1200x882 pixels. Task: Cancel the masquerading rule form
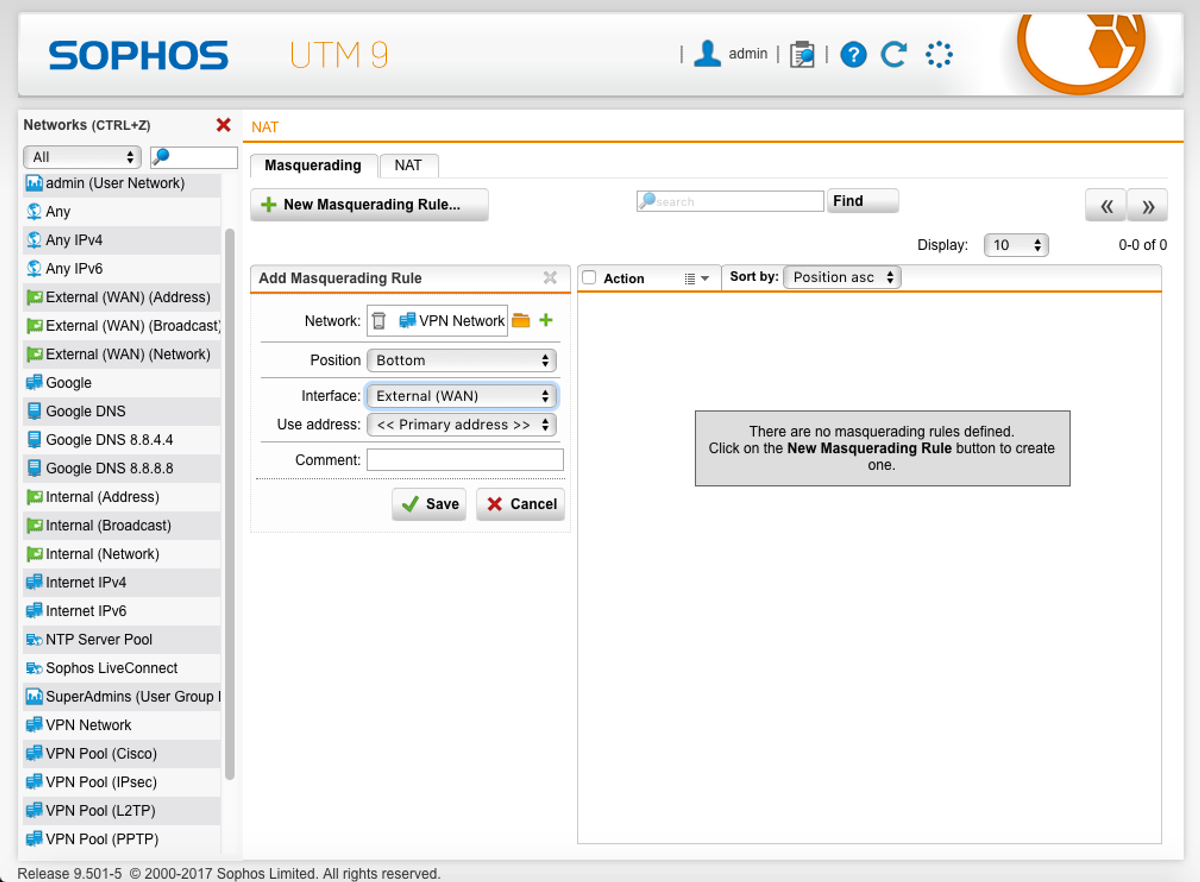point(520,504)
